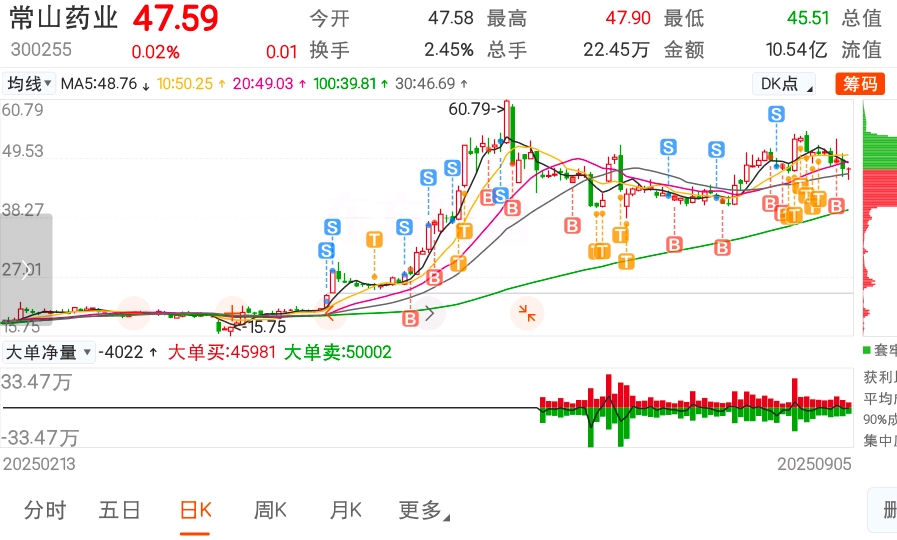Click the 换手 2.45% value
The image size is (897, 540).
point(448,50)
